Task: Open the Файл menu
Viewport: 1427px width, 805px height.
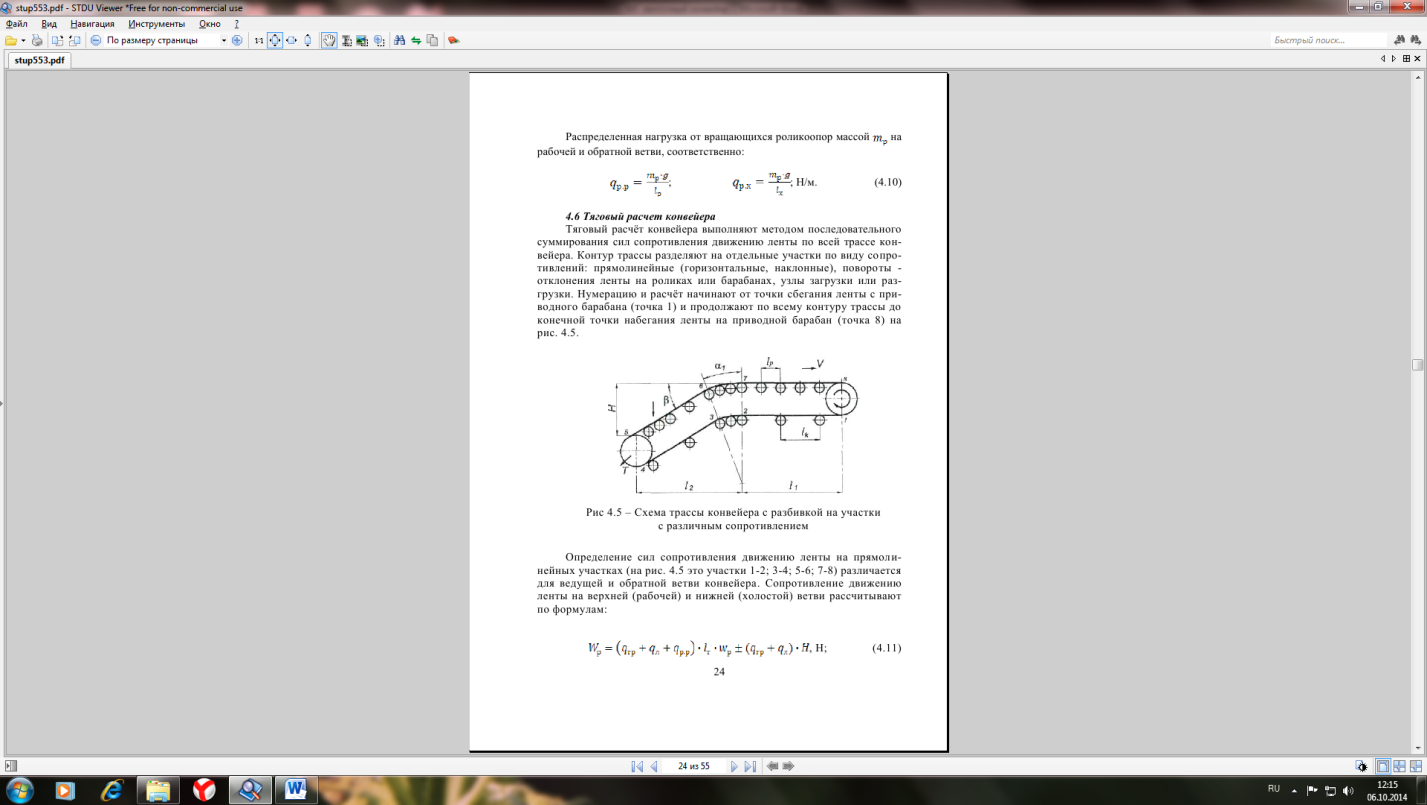Action: pos(16,23)
